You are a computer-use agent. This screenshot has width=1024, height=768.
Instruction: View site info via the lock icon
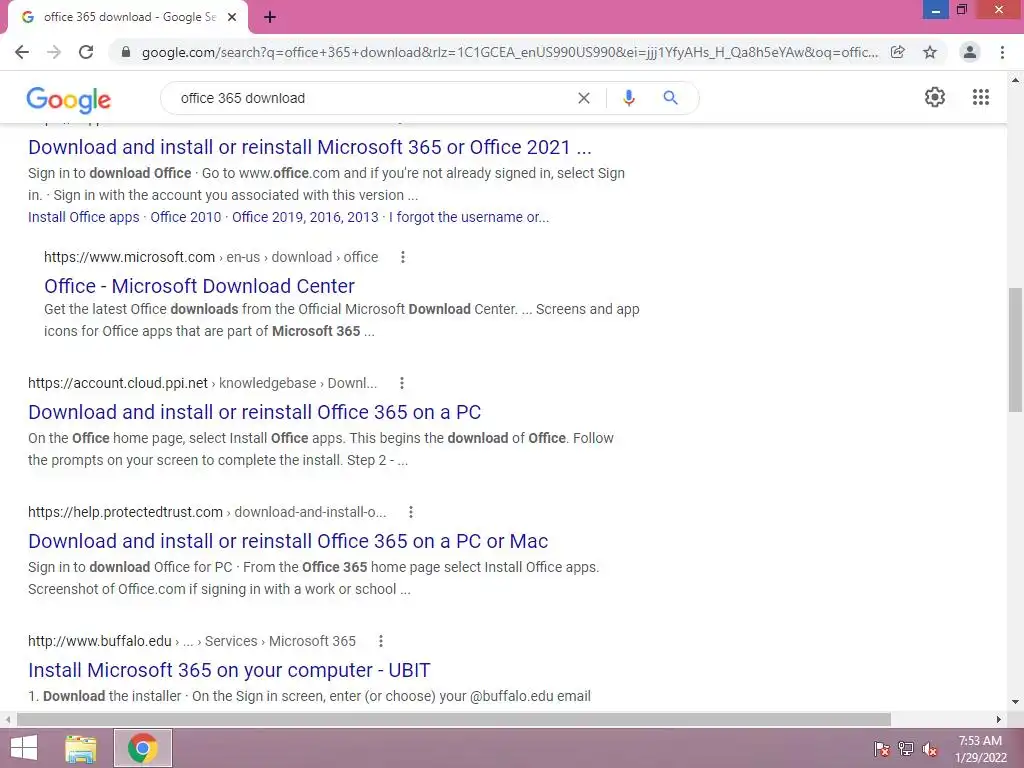126,52
